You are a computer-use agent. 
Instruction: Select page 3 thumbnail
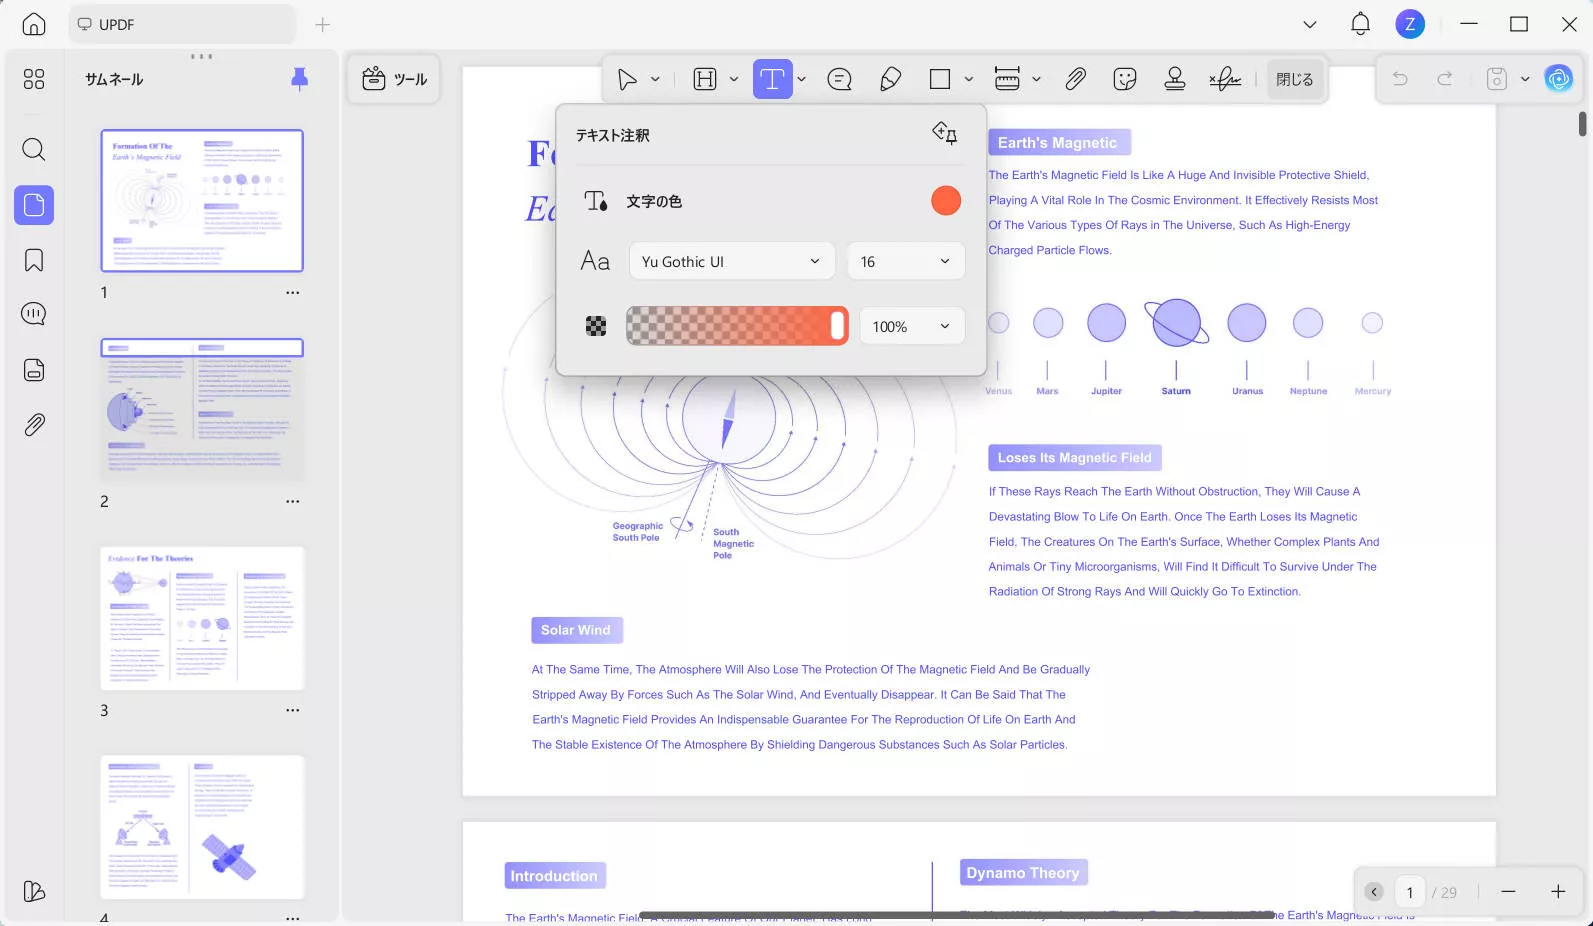pyautogui.click(x=202, y=618)
